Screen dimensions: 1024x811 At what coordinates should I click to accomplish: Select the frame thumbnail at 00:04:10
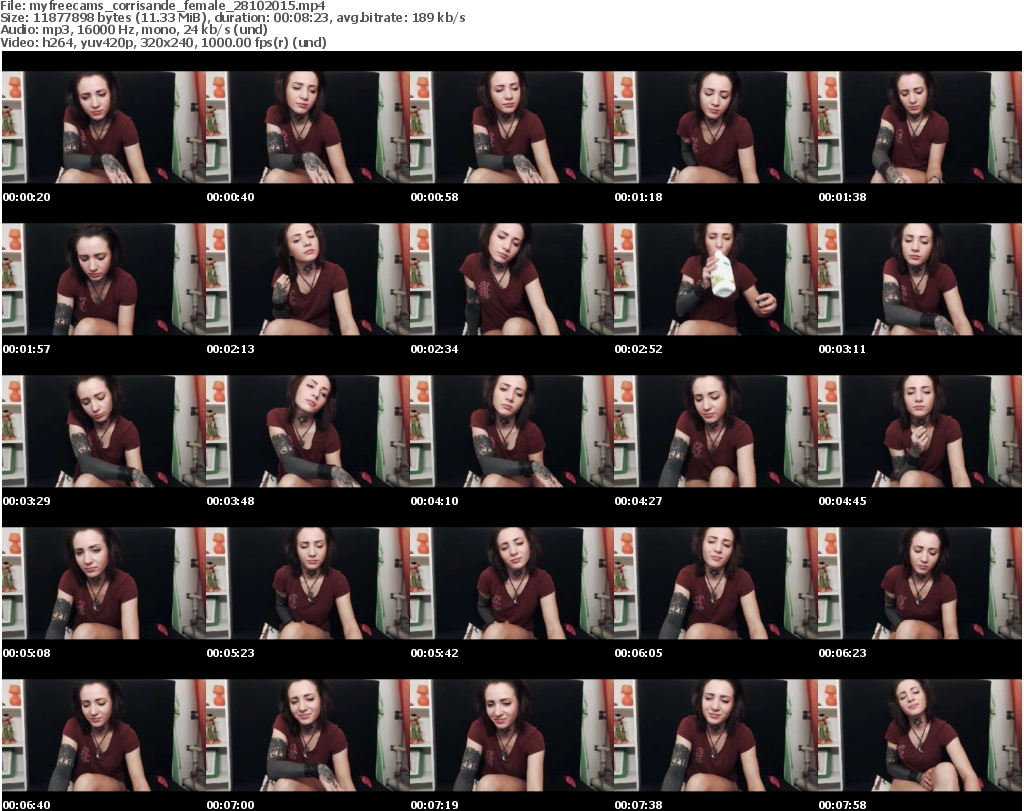512,432
